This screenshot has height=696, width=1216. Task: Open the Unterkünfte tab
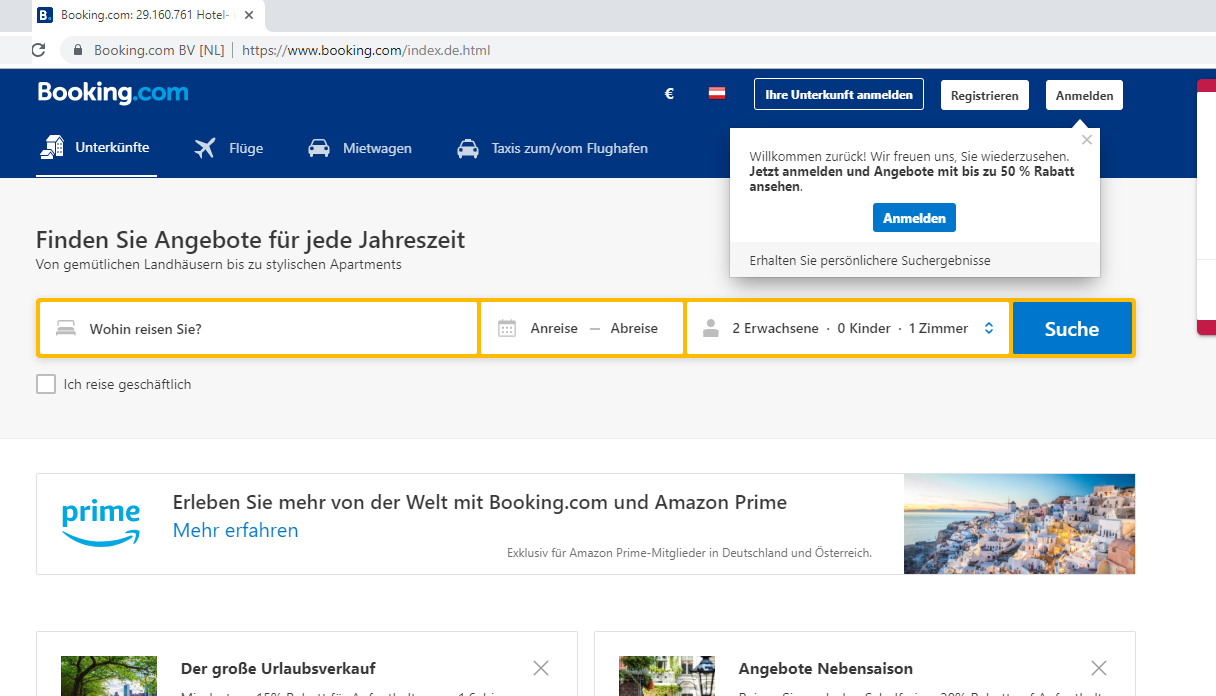coord(96,148)
